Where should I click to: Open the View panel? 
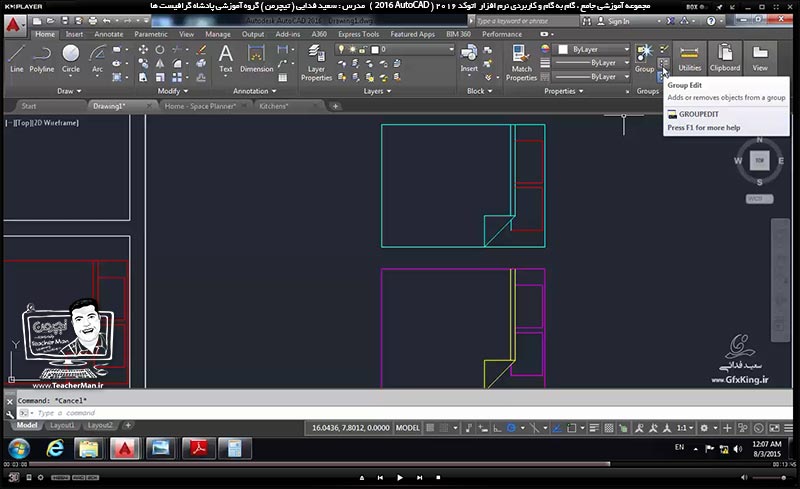point(760,58)
